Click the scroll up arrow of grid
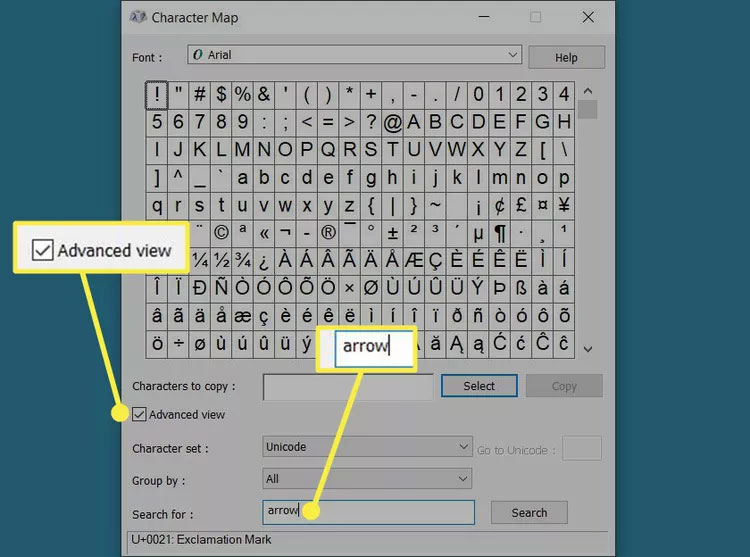750x557 pixels. click(588, 91)
